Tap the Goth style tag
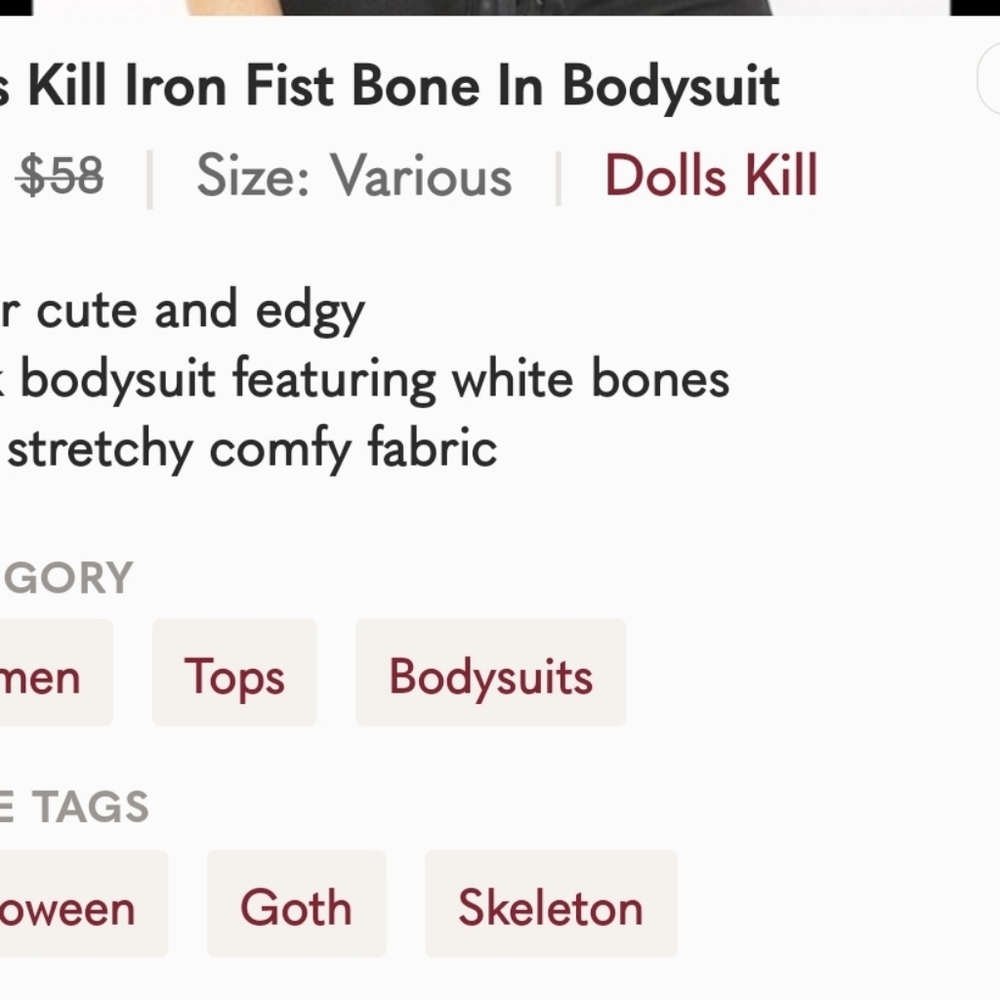1000x1000 pixels. 296,905
